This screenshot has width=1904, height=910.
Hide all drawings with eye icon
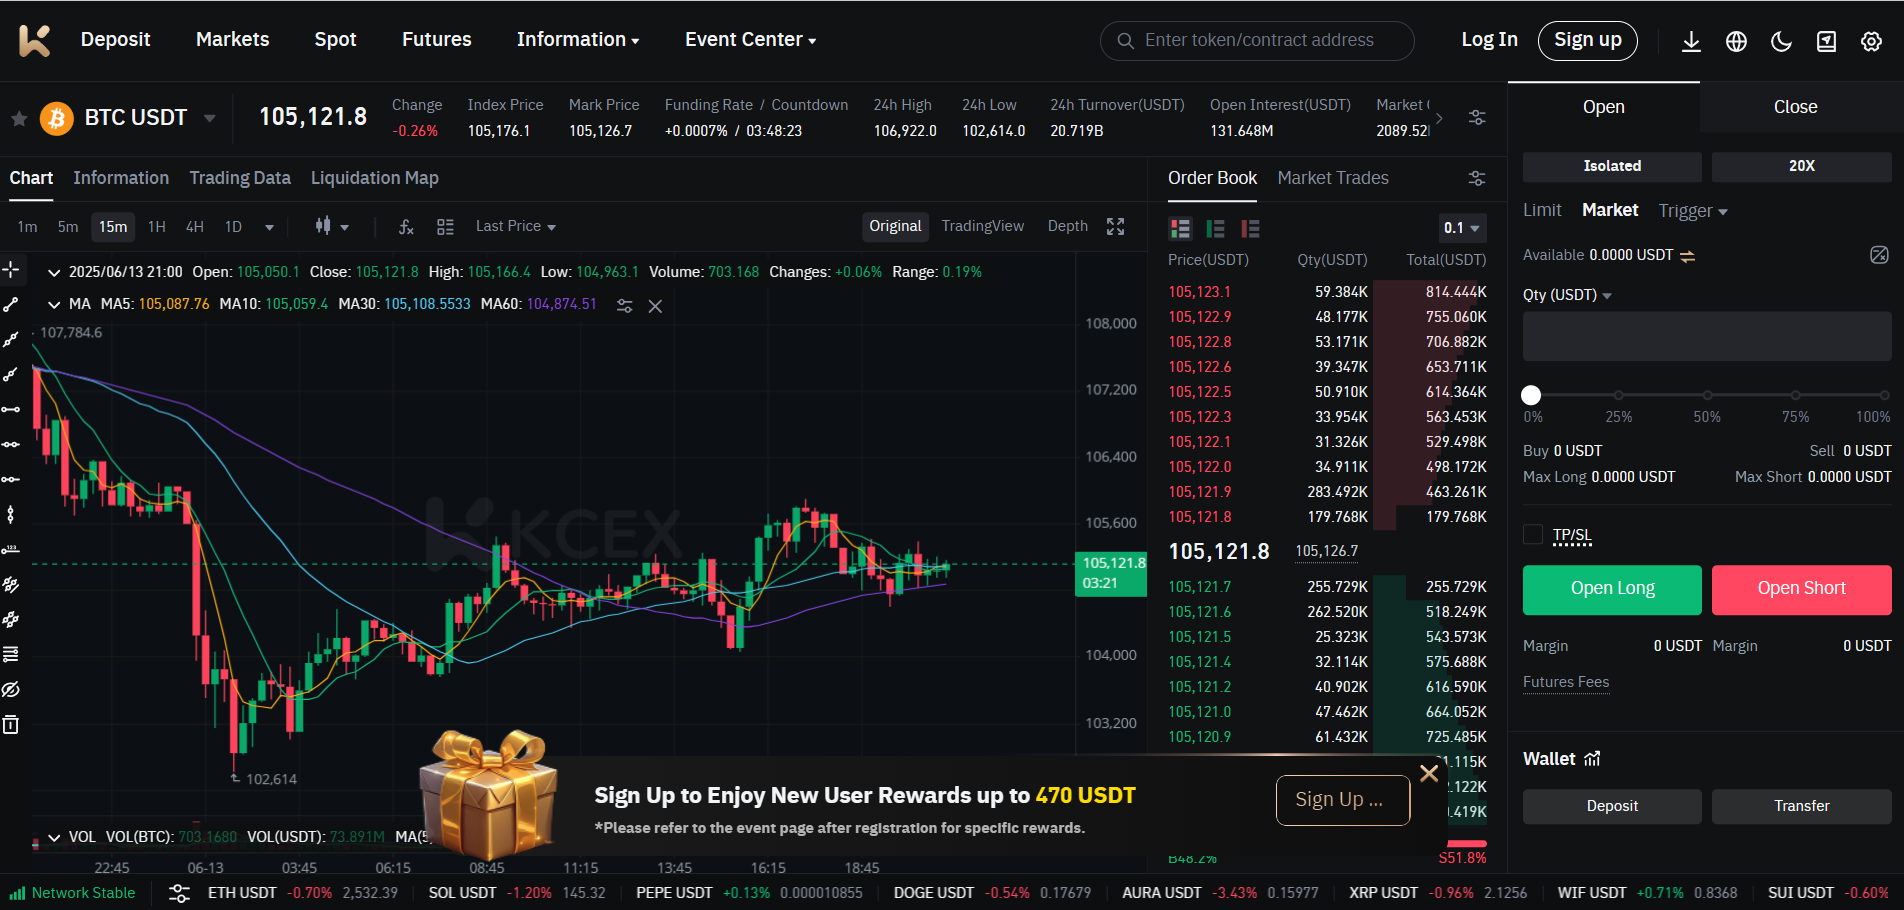(x=11, y=689)
